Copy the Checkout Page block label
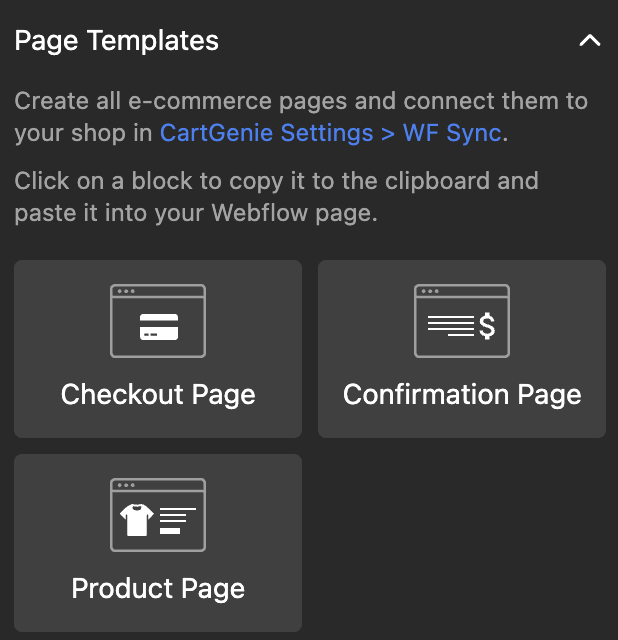Screen dimensions: 618x640 pyautogui.click(x=158, y=395)
